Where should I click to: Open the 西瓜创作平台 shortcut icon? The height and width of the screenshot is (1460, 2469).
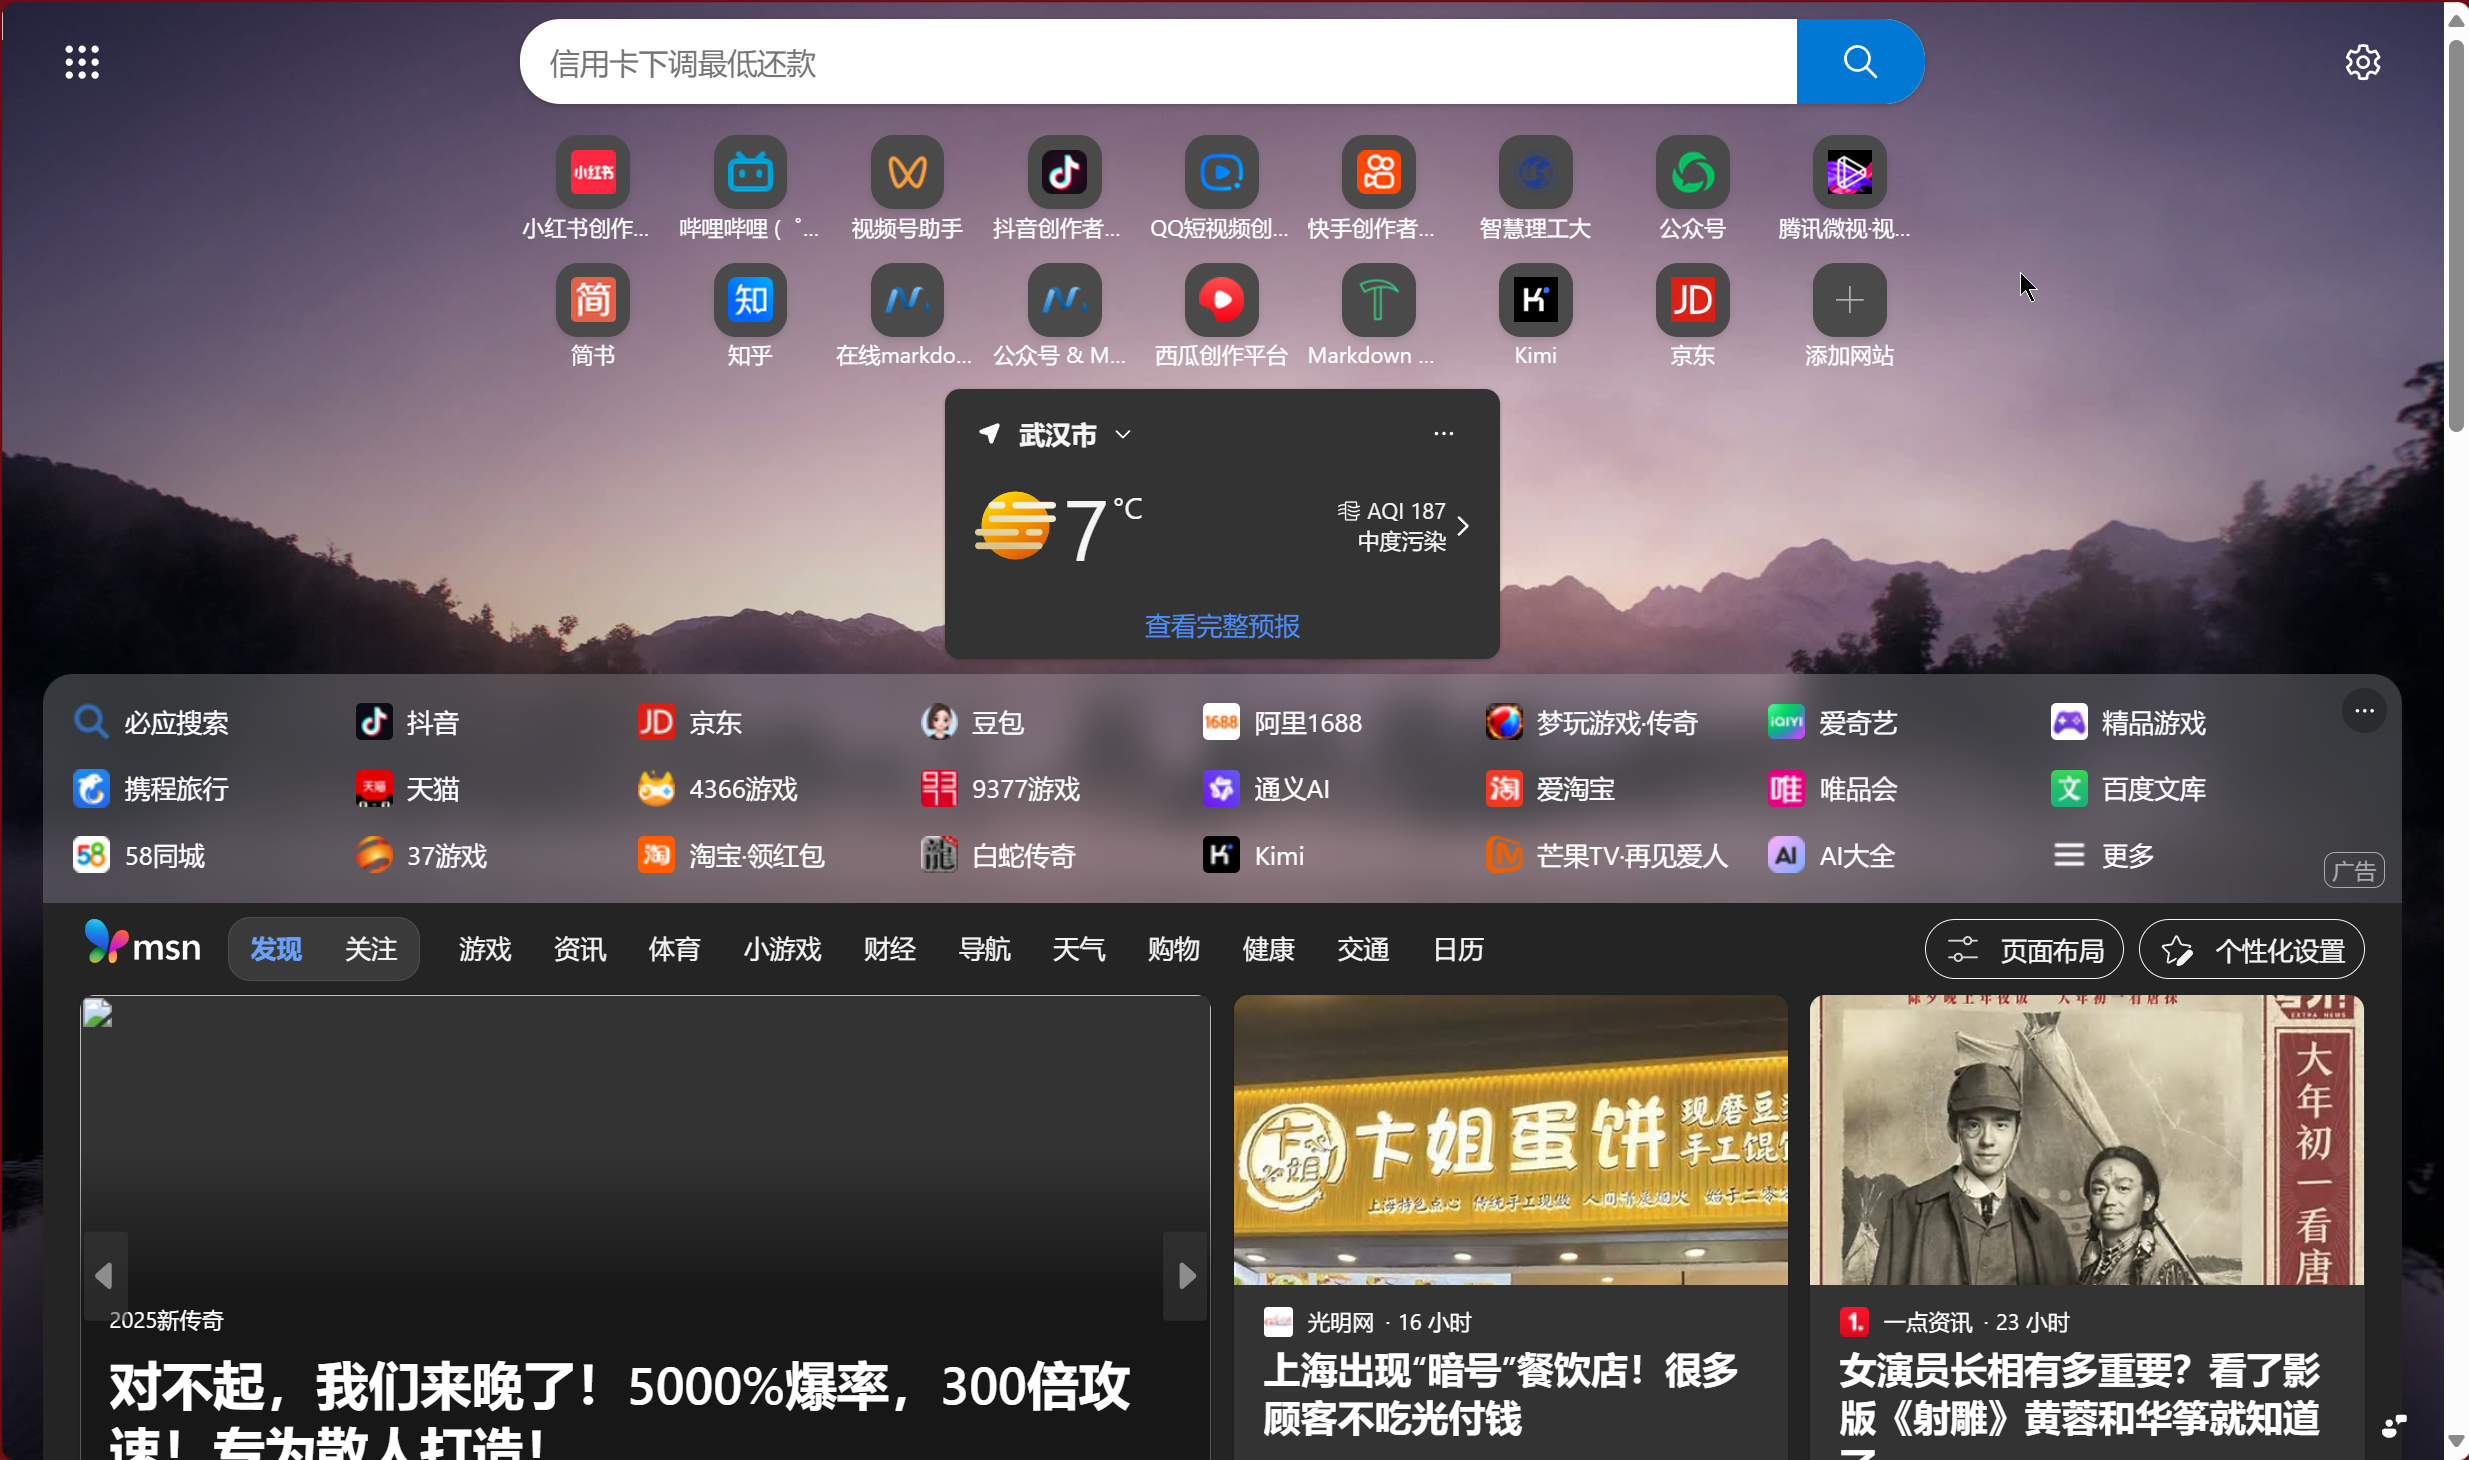pyautogui.click(x=1221, y=299)
